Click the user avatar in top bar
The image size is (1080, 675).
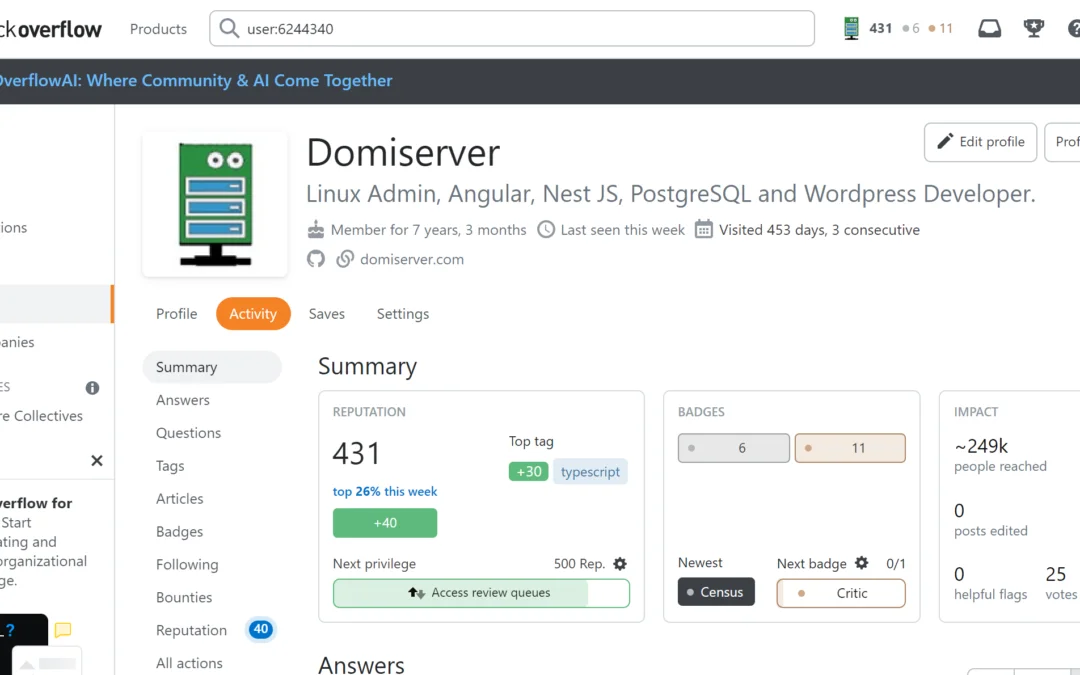click(x=852, y=29)
